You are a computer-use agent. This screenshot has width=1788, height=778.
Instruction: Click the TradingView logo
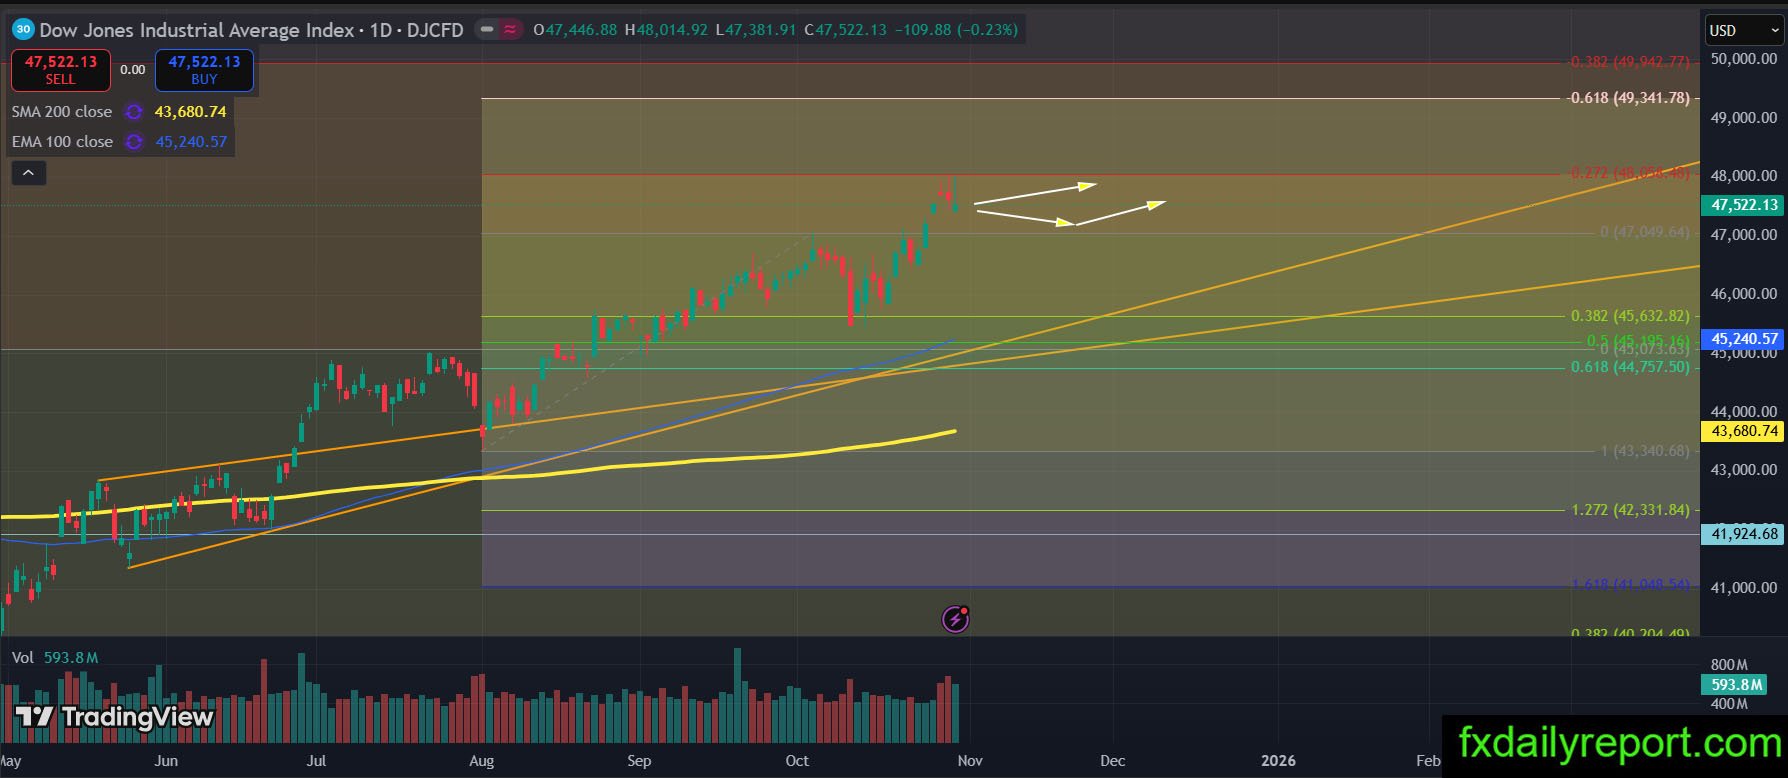tap(114, 716)
